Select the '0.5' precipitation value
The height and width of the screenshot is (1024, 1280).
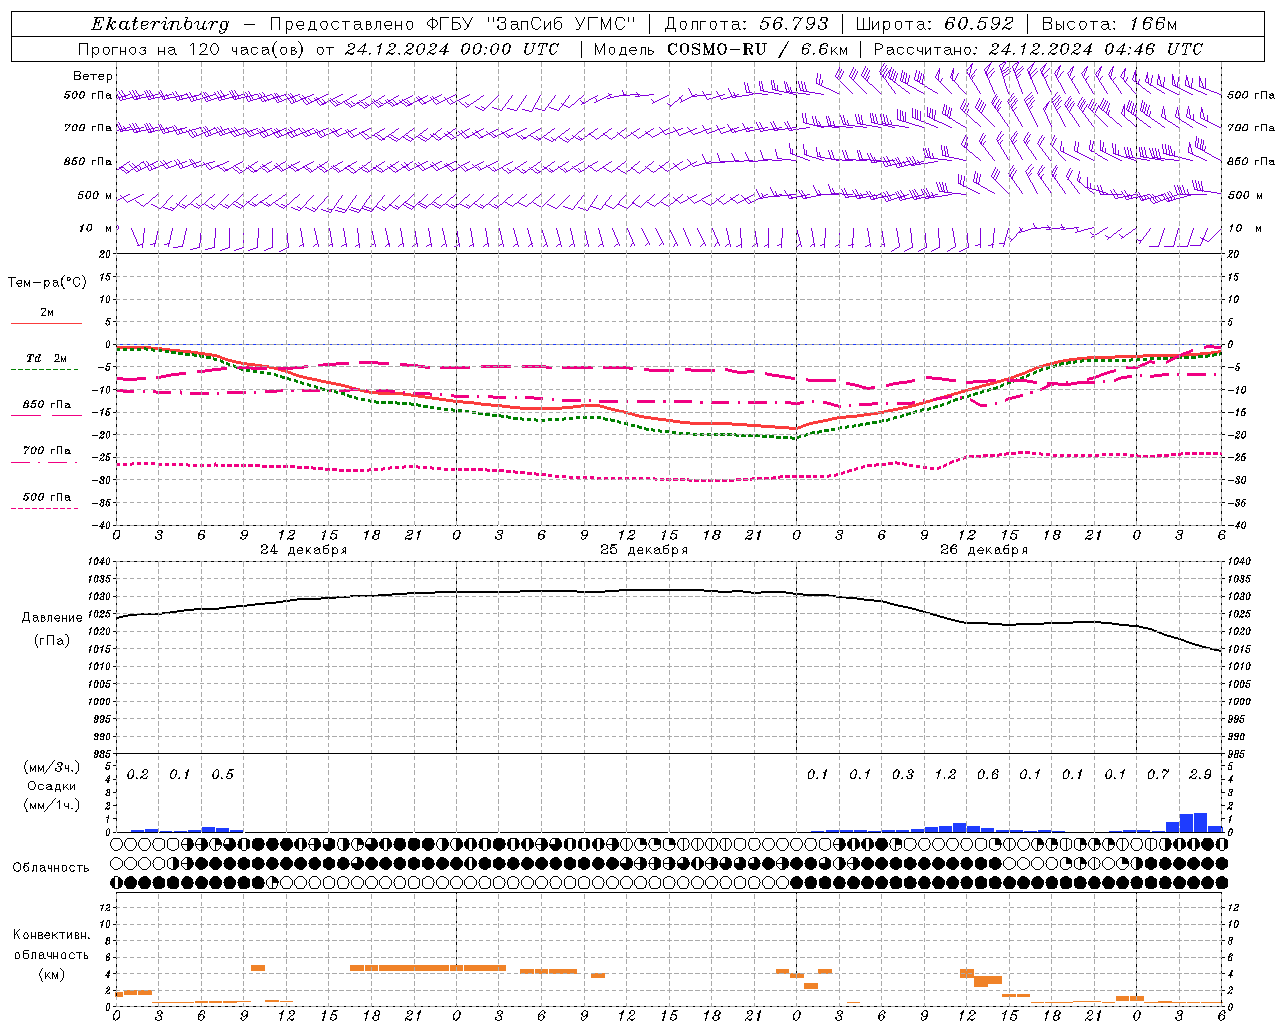(223, 775)
